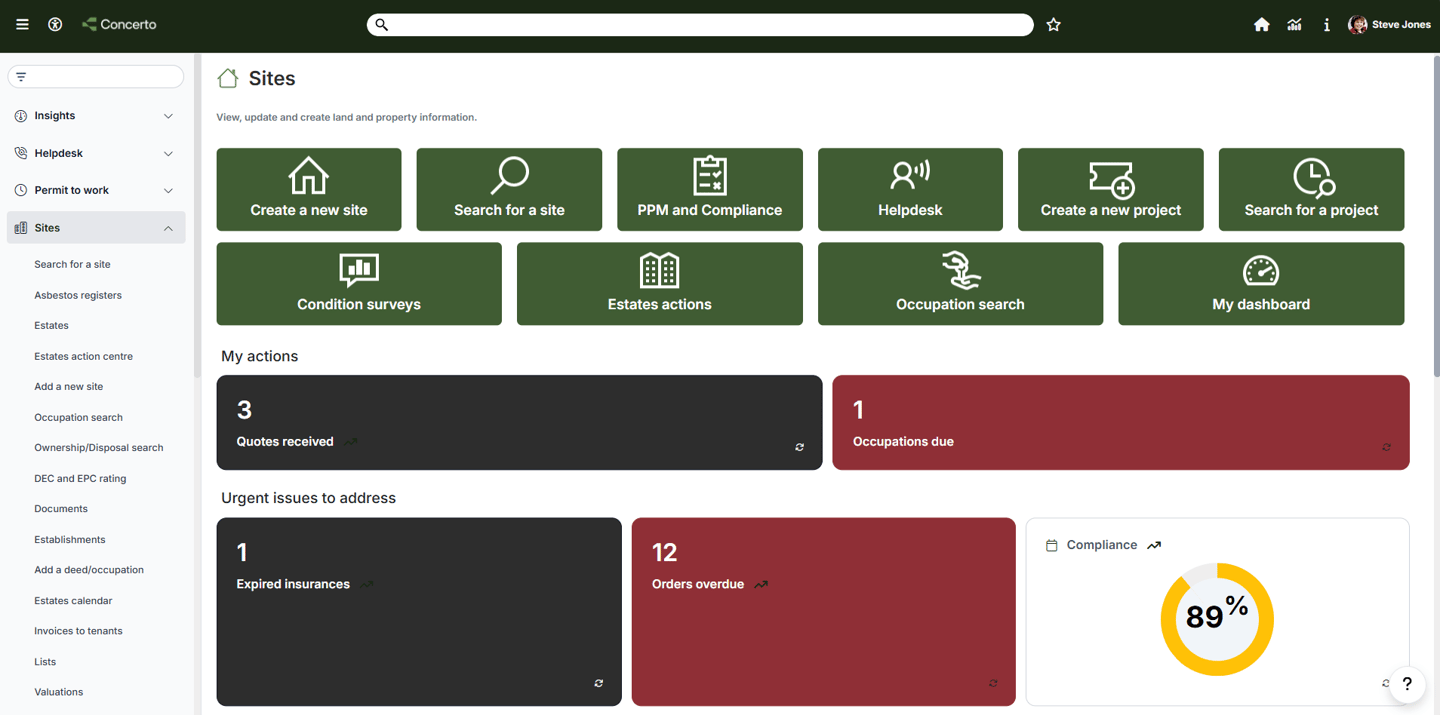Open Lists in sidebar
The image size is (1440, 715).
(45, 661)
